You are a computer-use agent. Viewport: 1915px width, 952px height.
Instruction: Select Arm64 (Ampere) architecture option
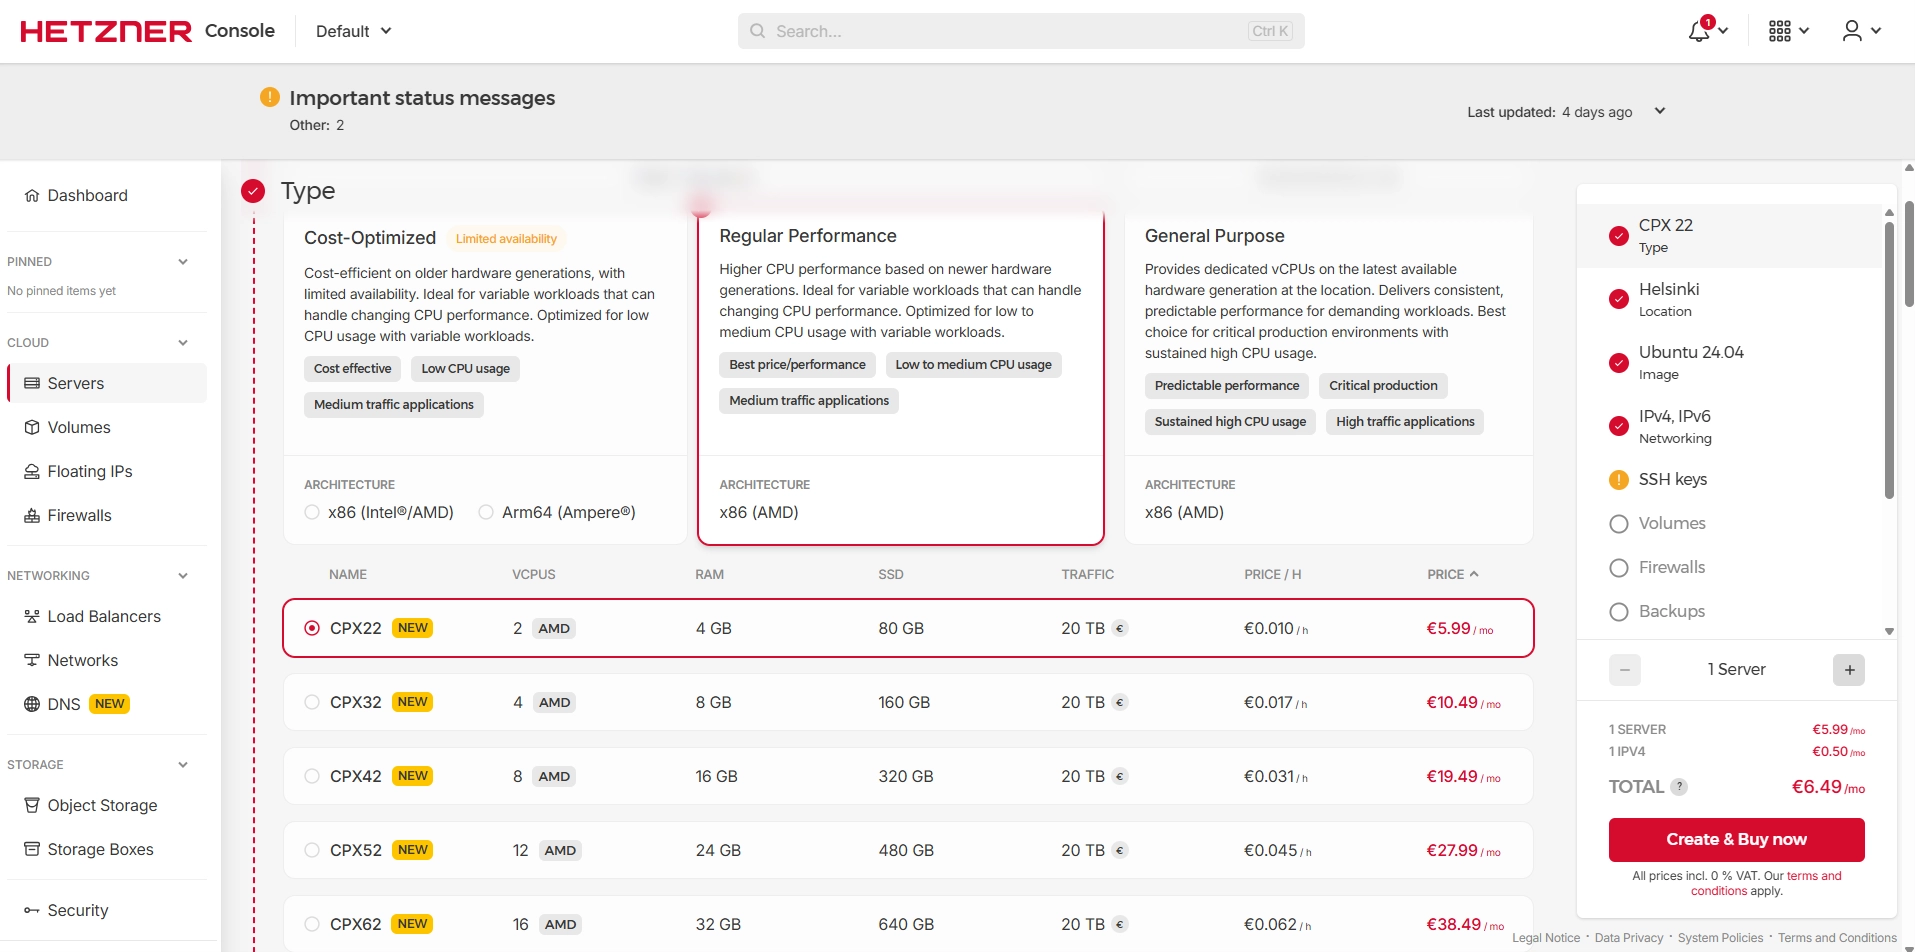pos(486,512)
